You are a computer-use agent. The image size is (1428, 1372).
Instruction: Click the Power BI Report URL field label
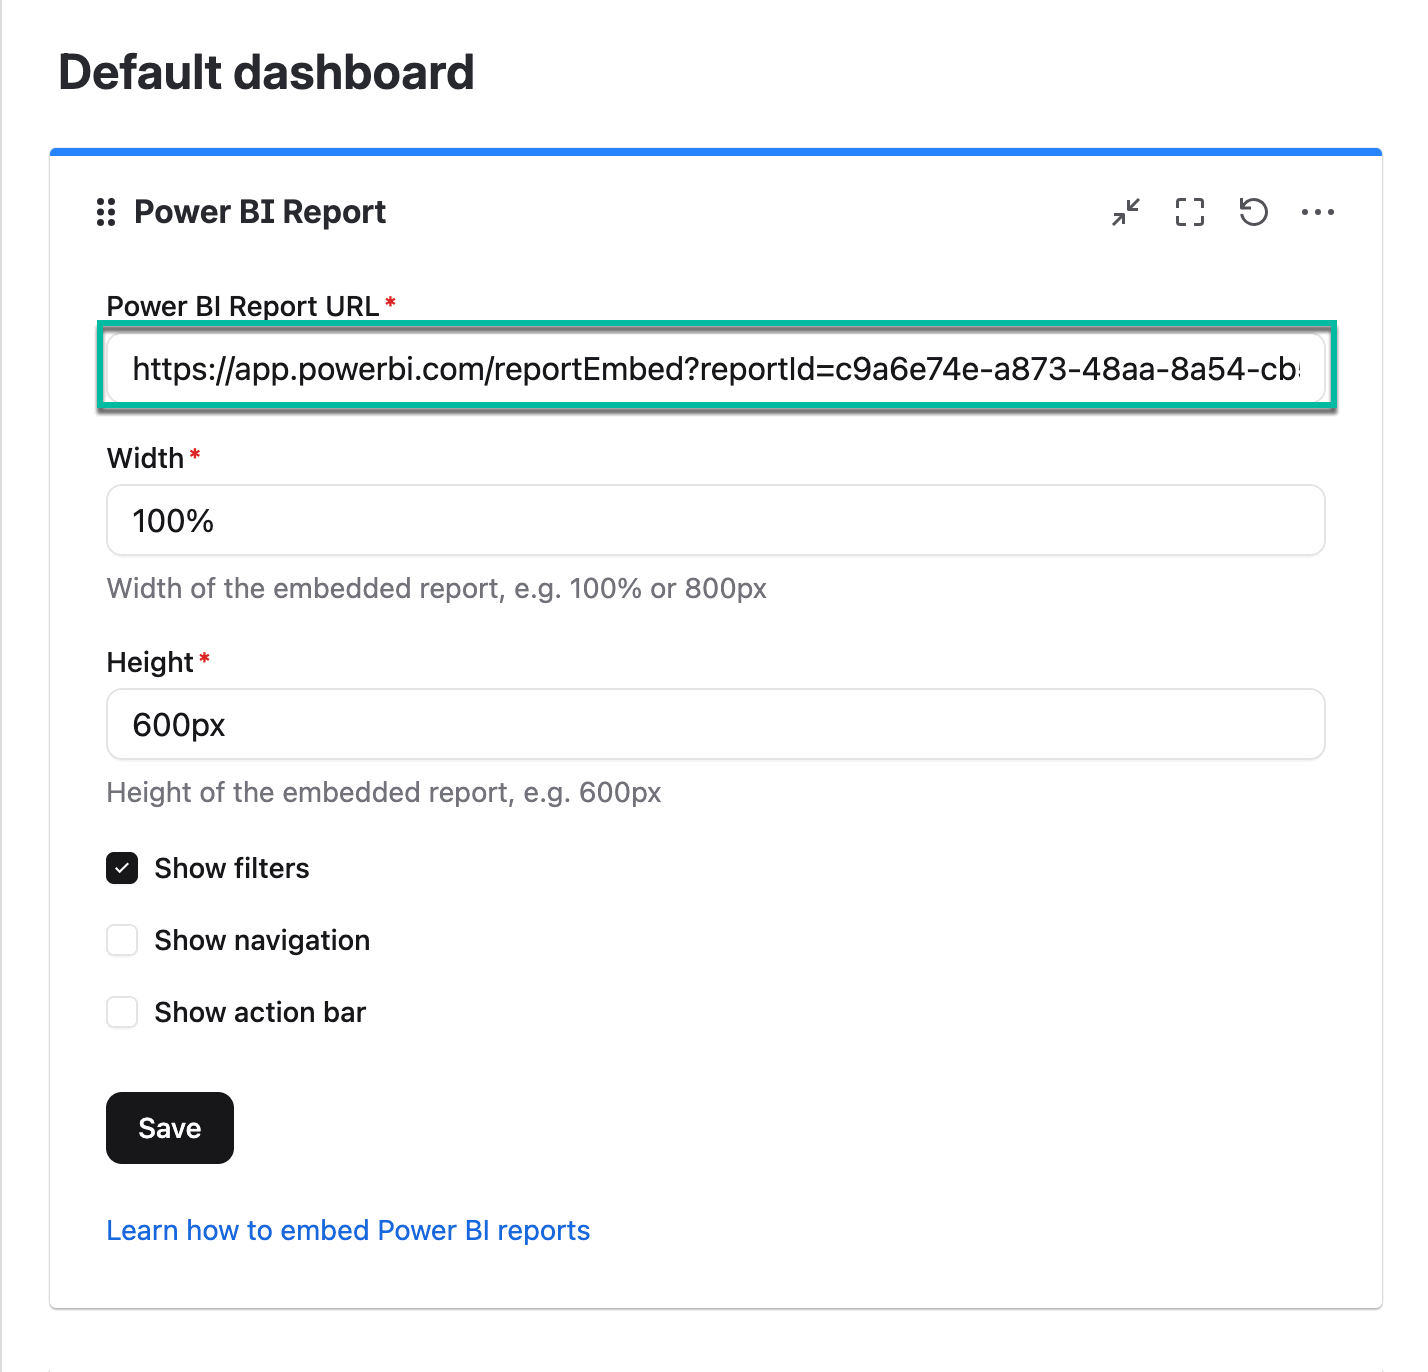[243, 306]
